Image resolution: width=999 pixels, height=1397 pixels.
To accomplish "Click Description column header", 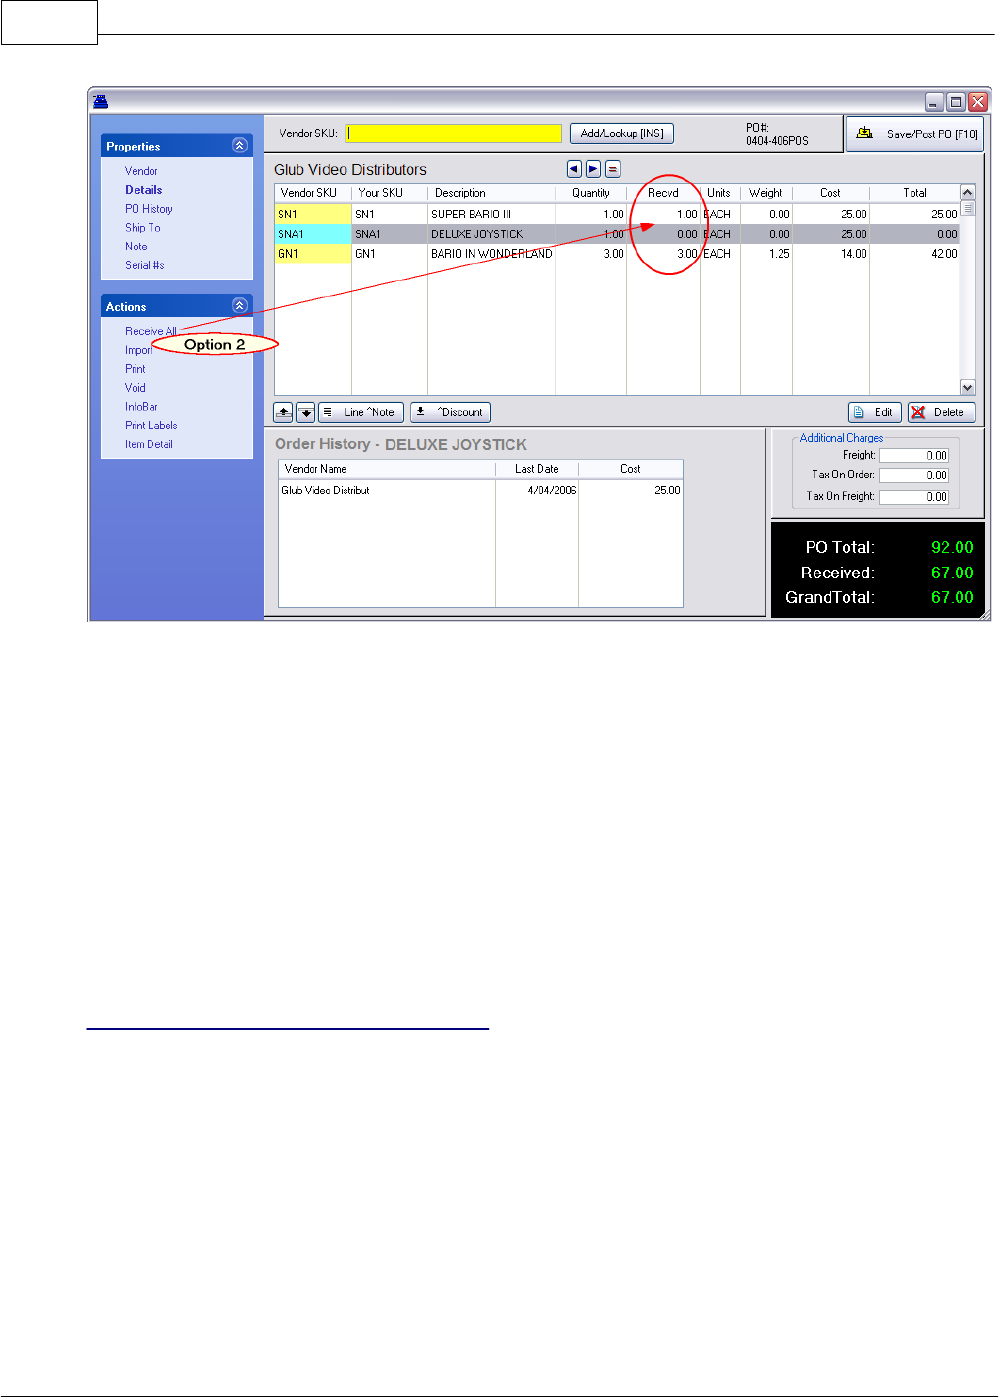I will pos(491,193).
